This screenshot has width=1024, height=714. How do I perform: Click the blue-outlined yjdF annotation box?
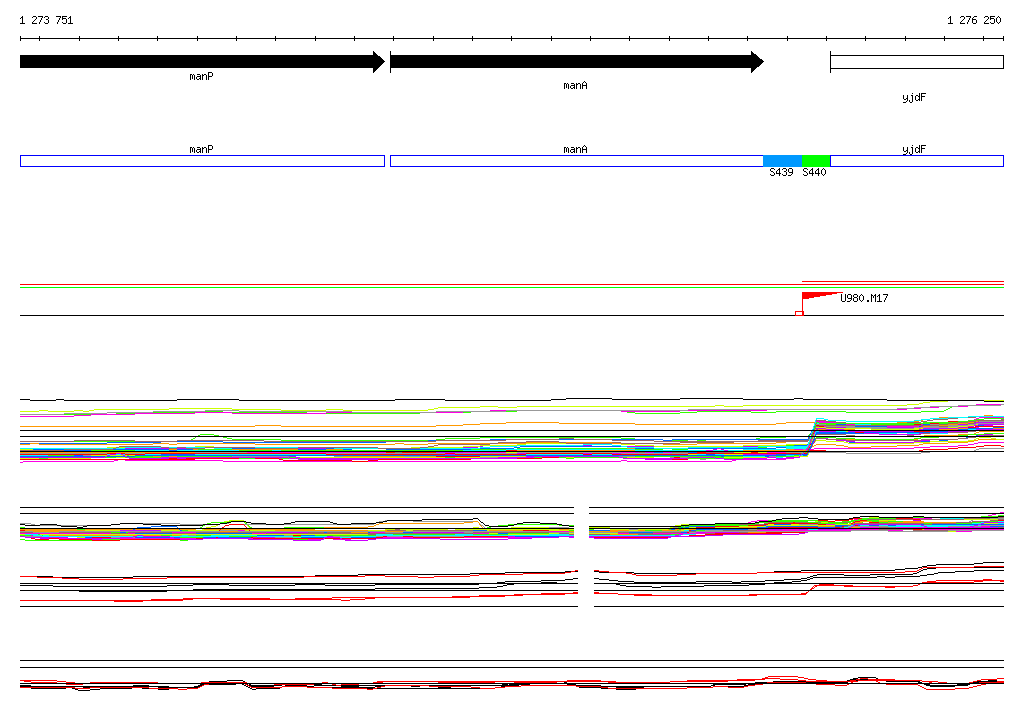(x=917, y=161)
